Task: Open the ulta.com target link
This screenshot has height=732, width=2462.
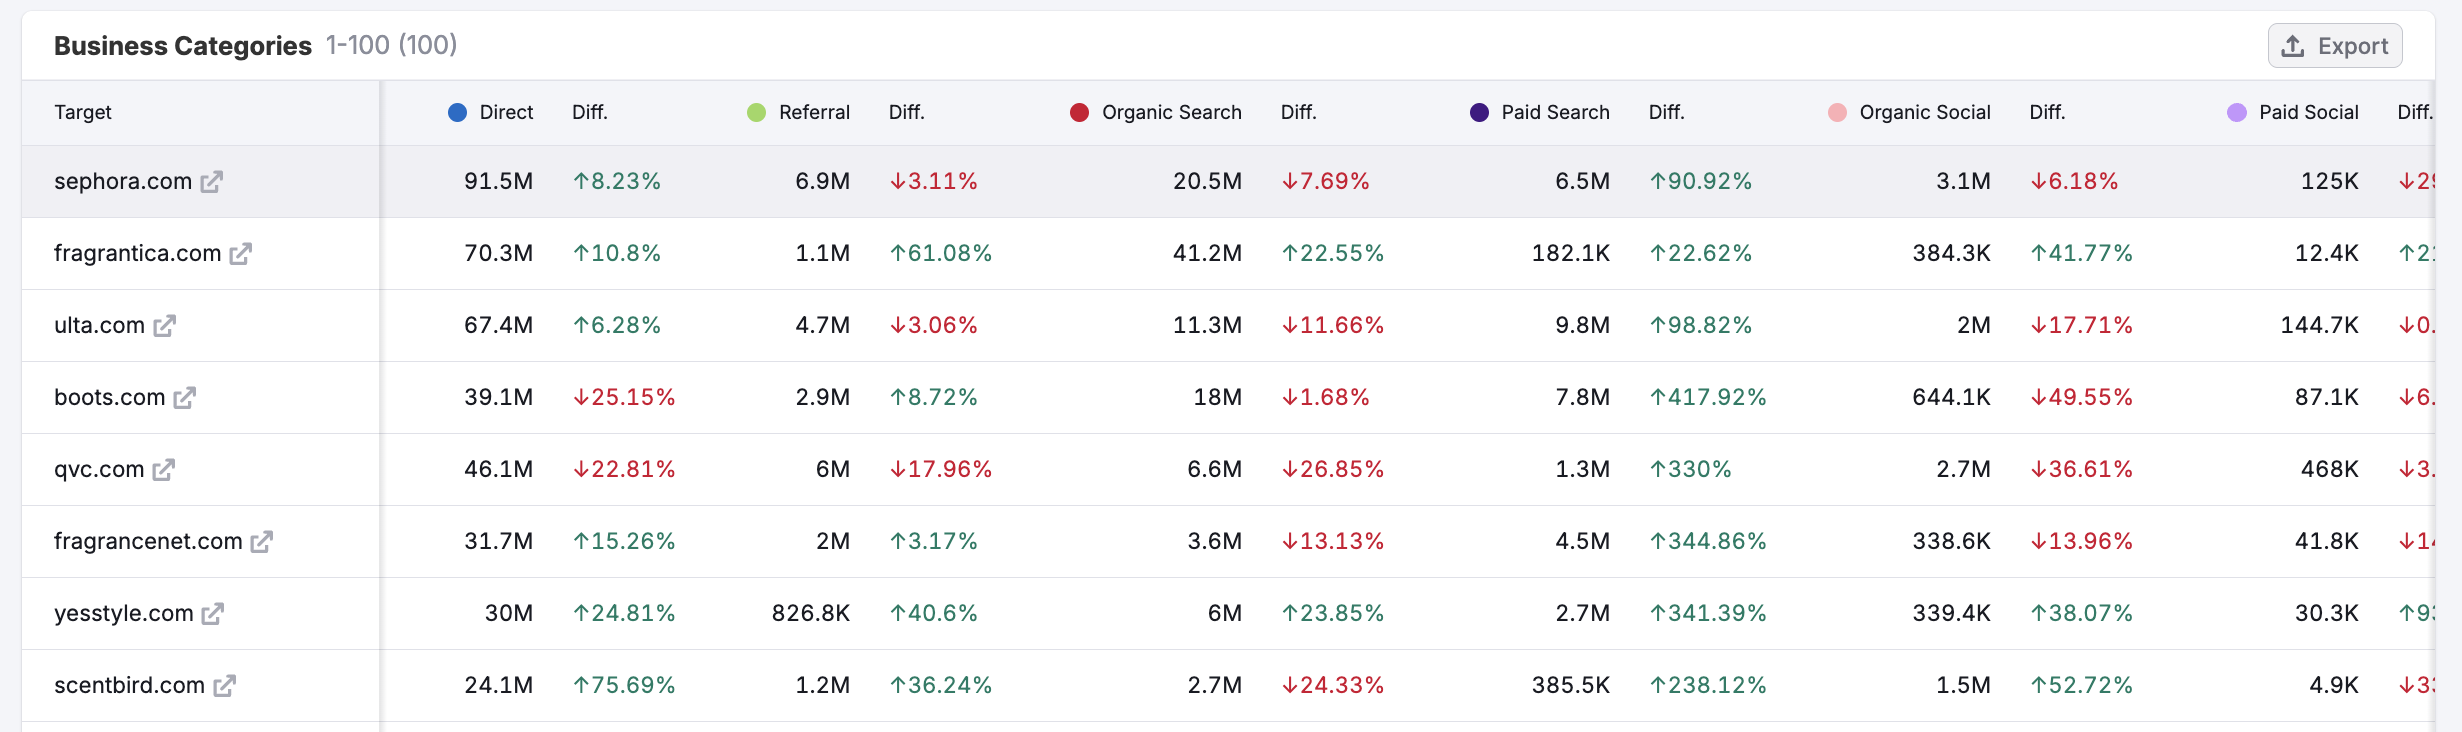Action: pyautogui.click(x=99, y=325)
